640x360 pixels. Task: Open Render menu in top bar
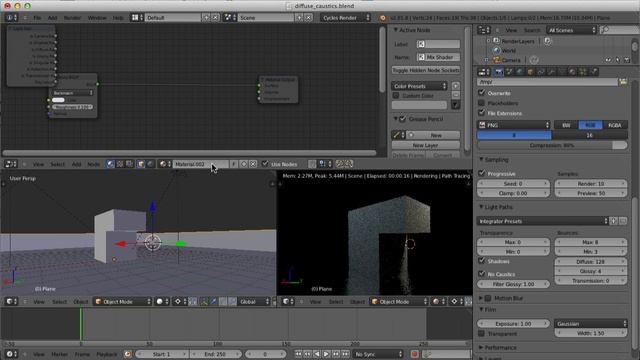pos(72,18)
